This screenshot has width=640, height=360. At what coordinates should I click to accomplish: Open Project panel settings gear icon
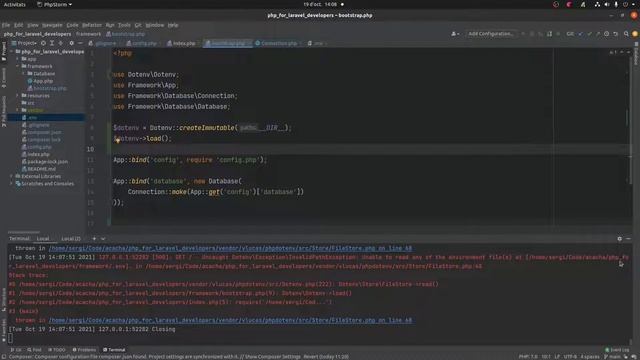click(71, 43)
